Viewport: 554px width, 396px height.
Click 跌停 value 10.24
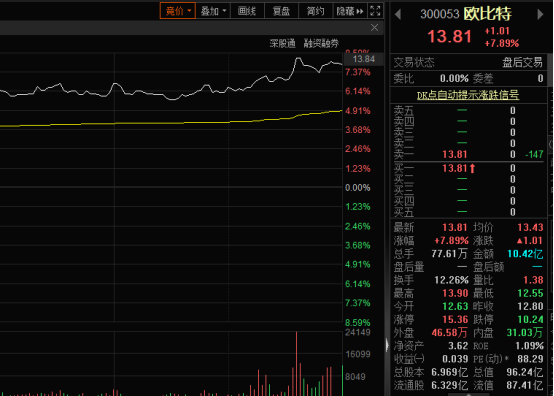[x=530, y=320]
